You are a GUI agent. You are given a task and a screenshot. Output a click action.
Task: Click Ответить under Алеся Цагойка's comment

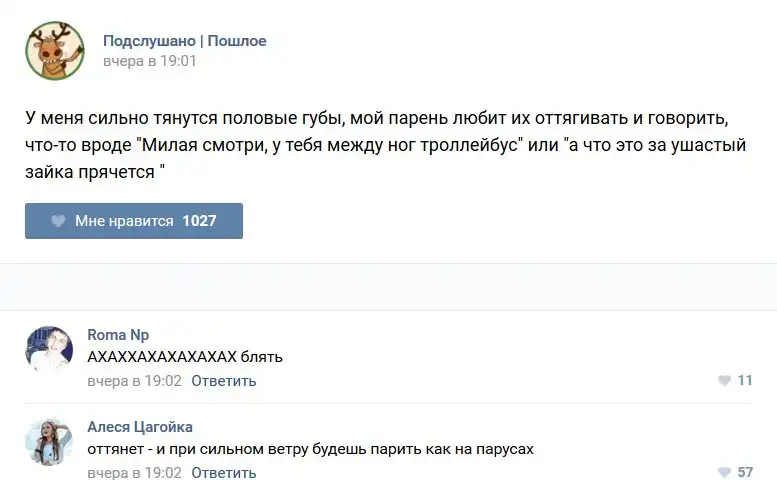(x=224, y=473)
